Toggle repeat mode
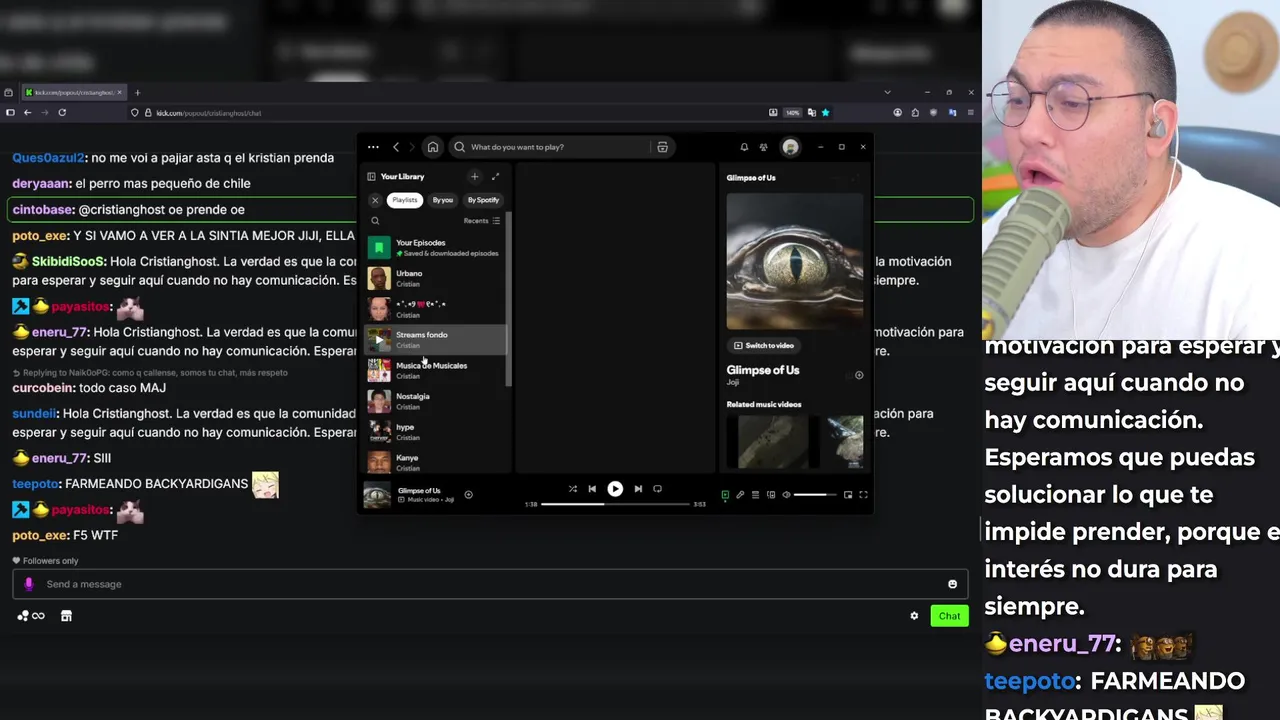Viewport: 1280px width, 720px height. click(657, 489)
